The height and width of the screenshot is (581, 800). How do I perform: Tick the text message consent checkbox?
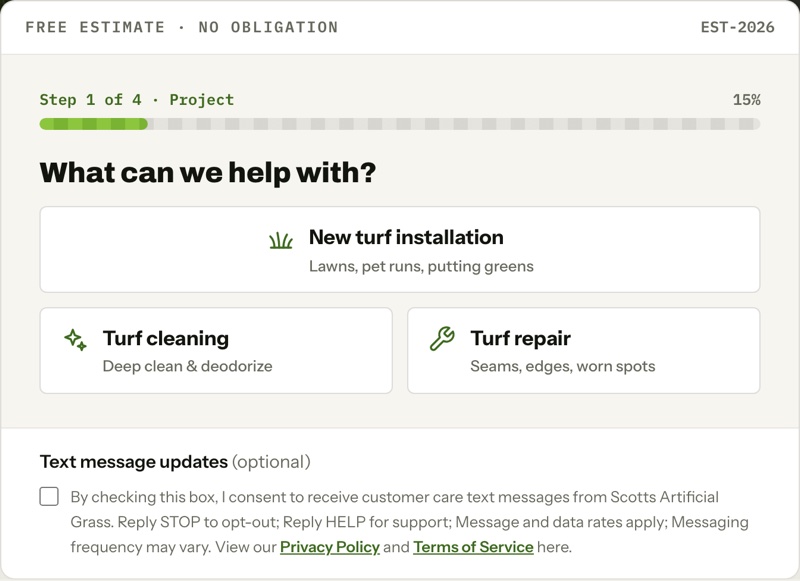click(x=49, y=496)
